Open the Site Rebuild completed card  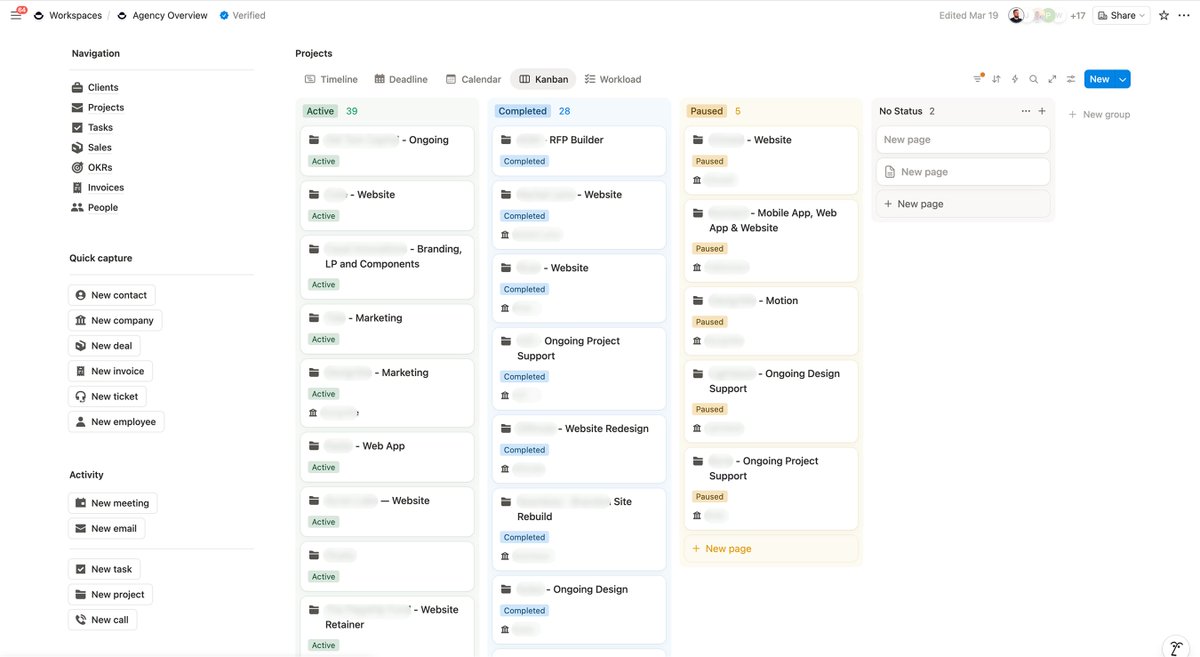coord(578,529)
